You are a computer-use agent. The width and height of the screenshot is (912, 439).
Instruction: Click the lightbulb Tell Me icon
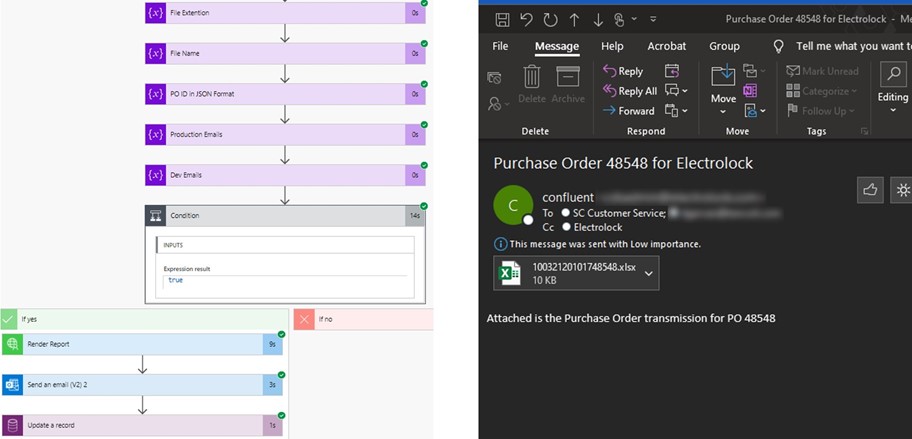coord(779,47)
